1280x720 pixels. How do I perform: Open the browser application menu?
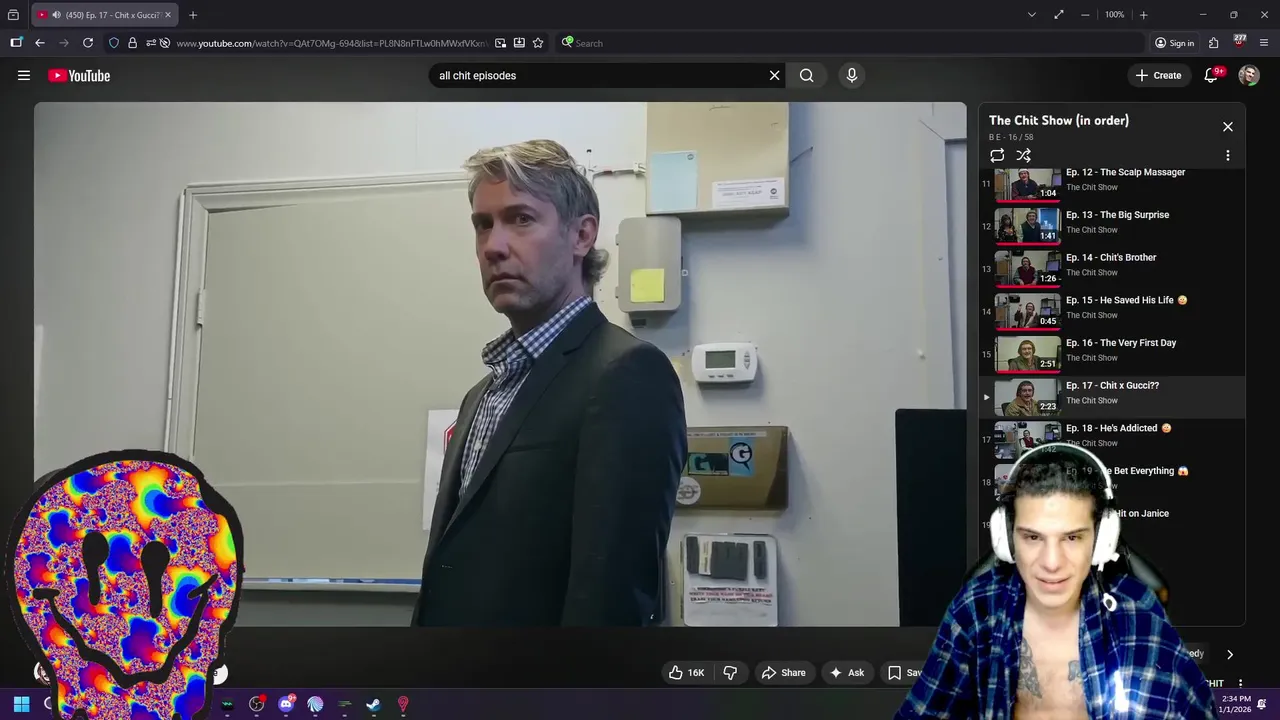pos(1264,43)
